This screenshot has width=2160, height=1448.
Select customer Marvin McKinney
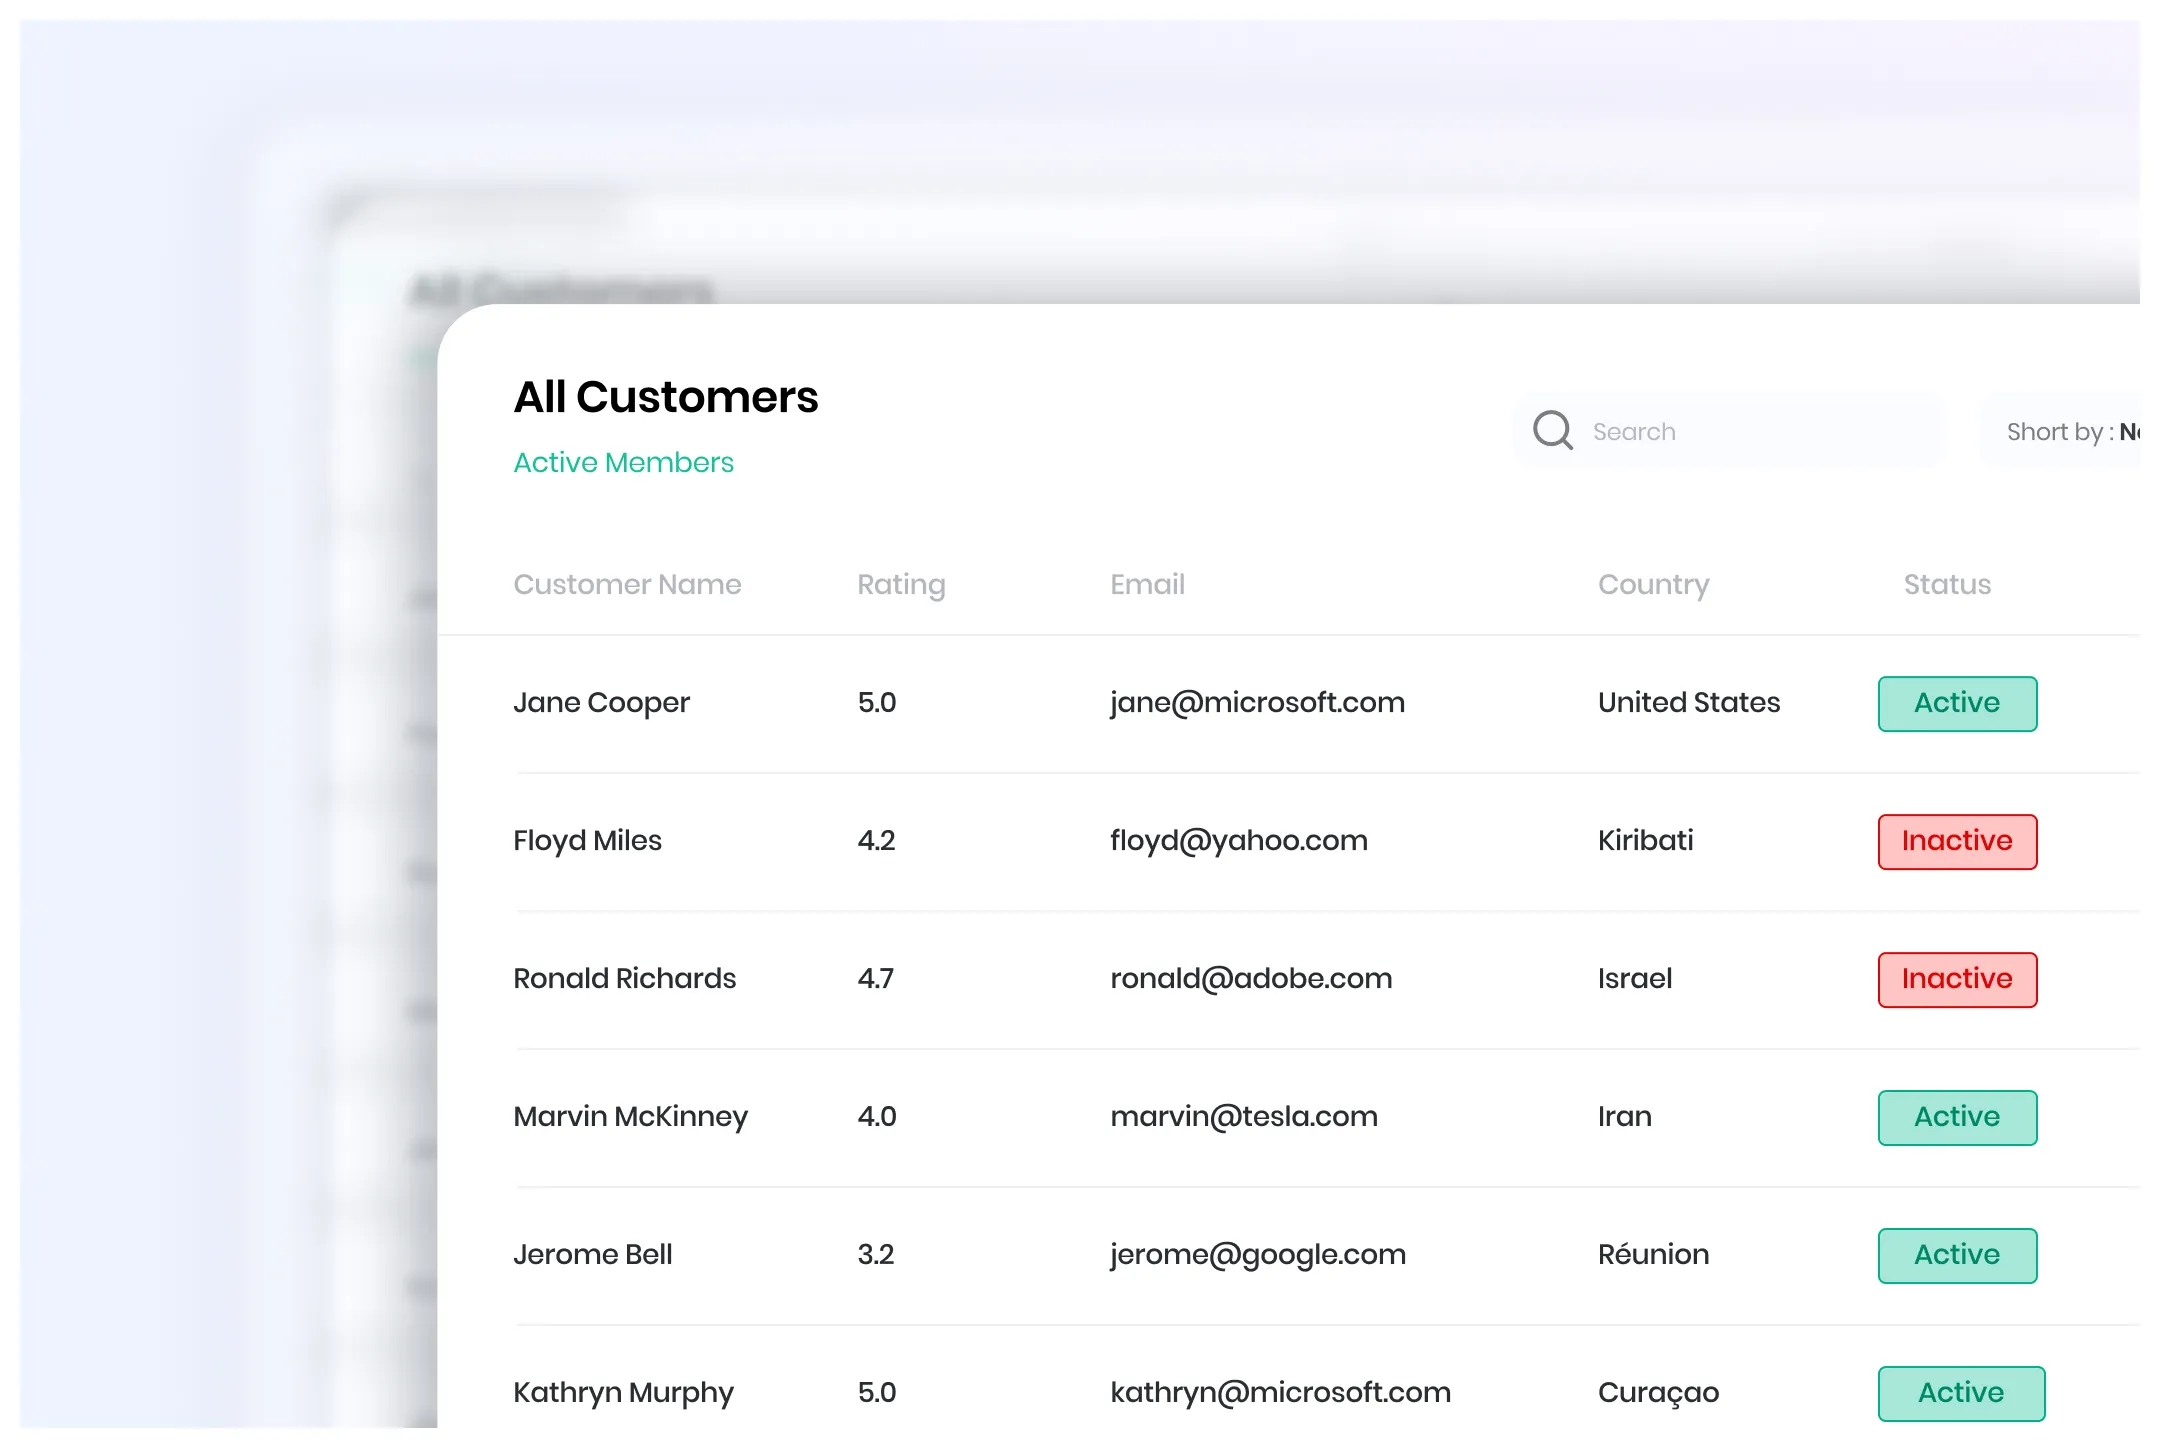pyautogui.click(x=630, y=1116)
